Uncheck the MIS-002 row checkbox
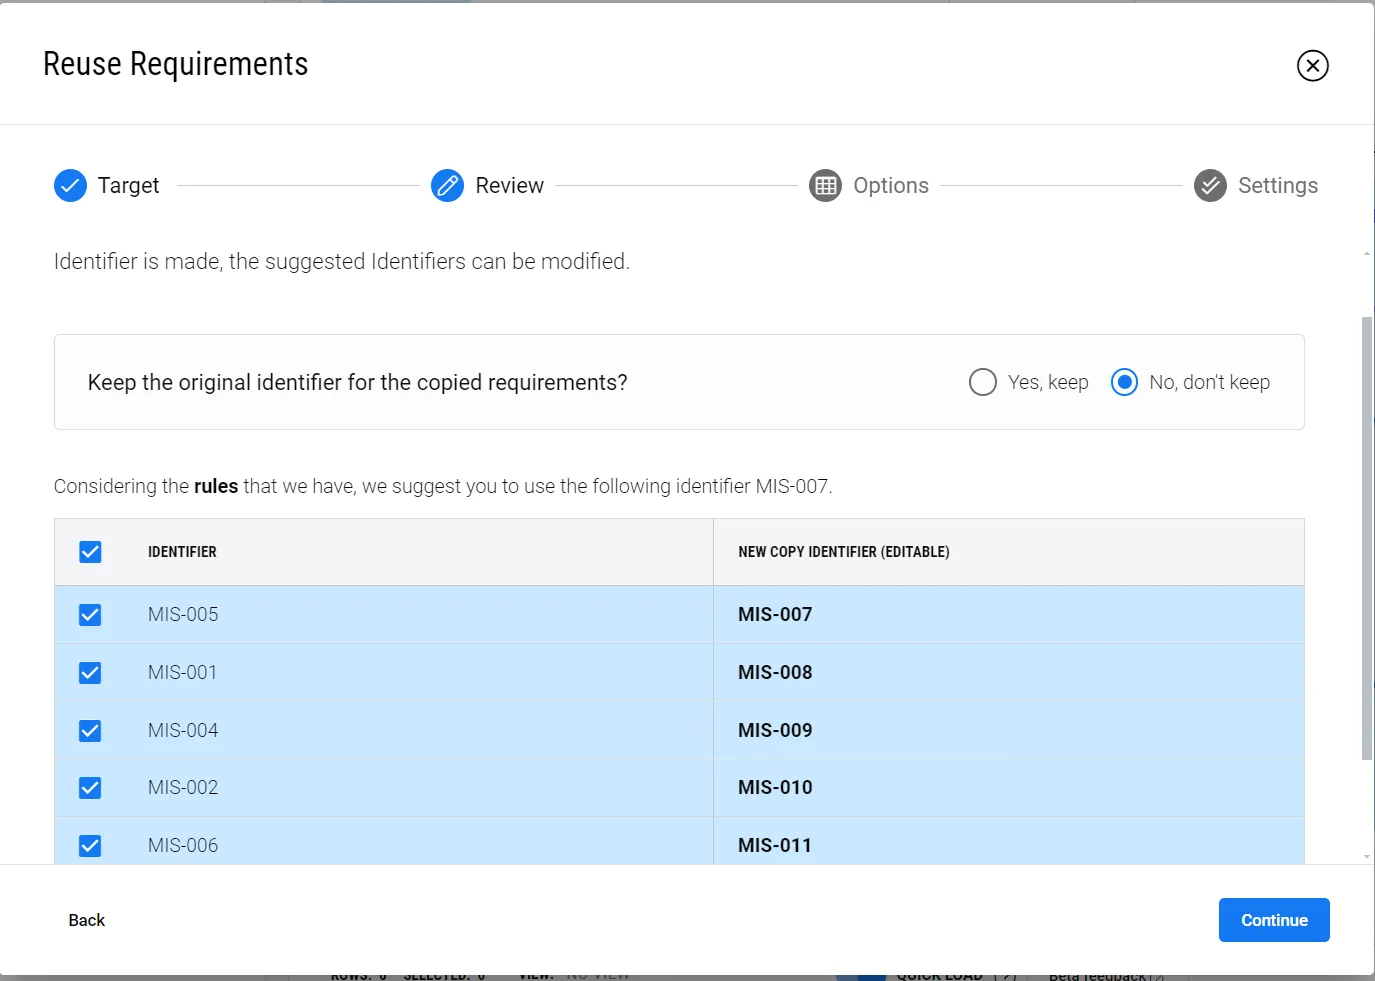1375x981 pixels. (x=90, y=788)
